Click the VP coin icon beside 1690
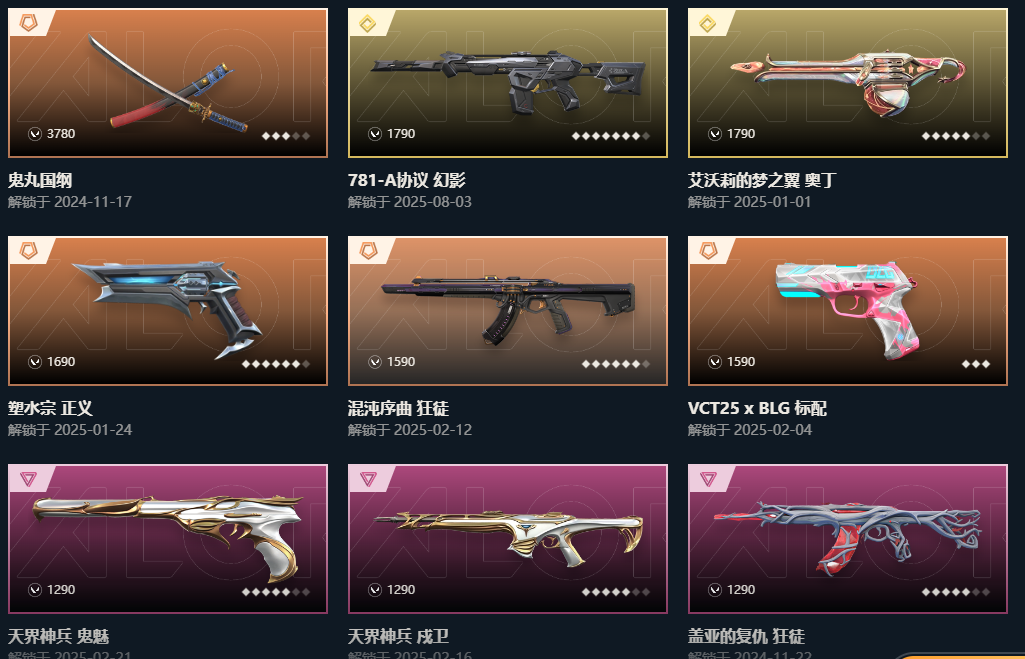 [35, 362]
